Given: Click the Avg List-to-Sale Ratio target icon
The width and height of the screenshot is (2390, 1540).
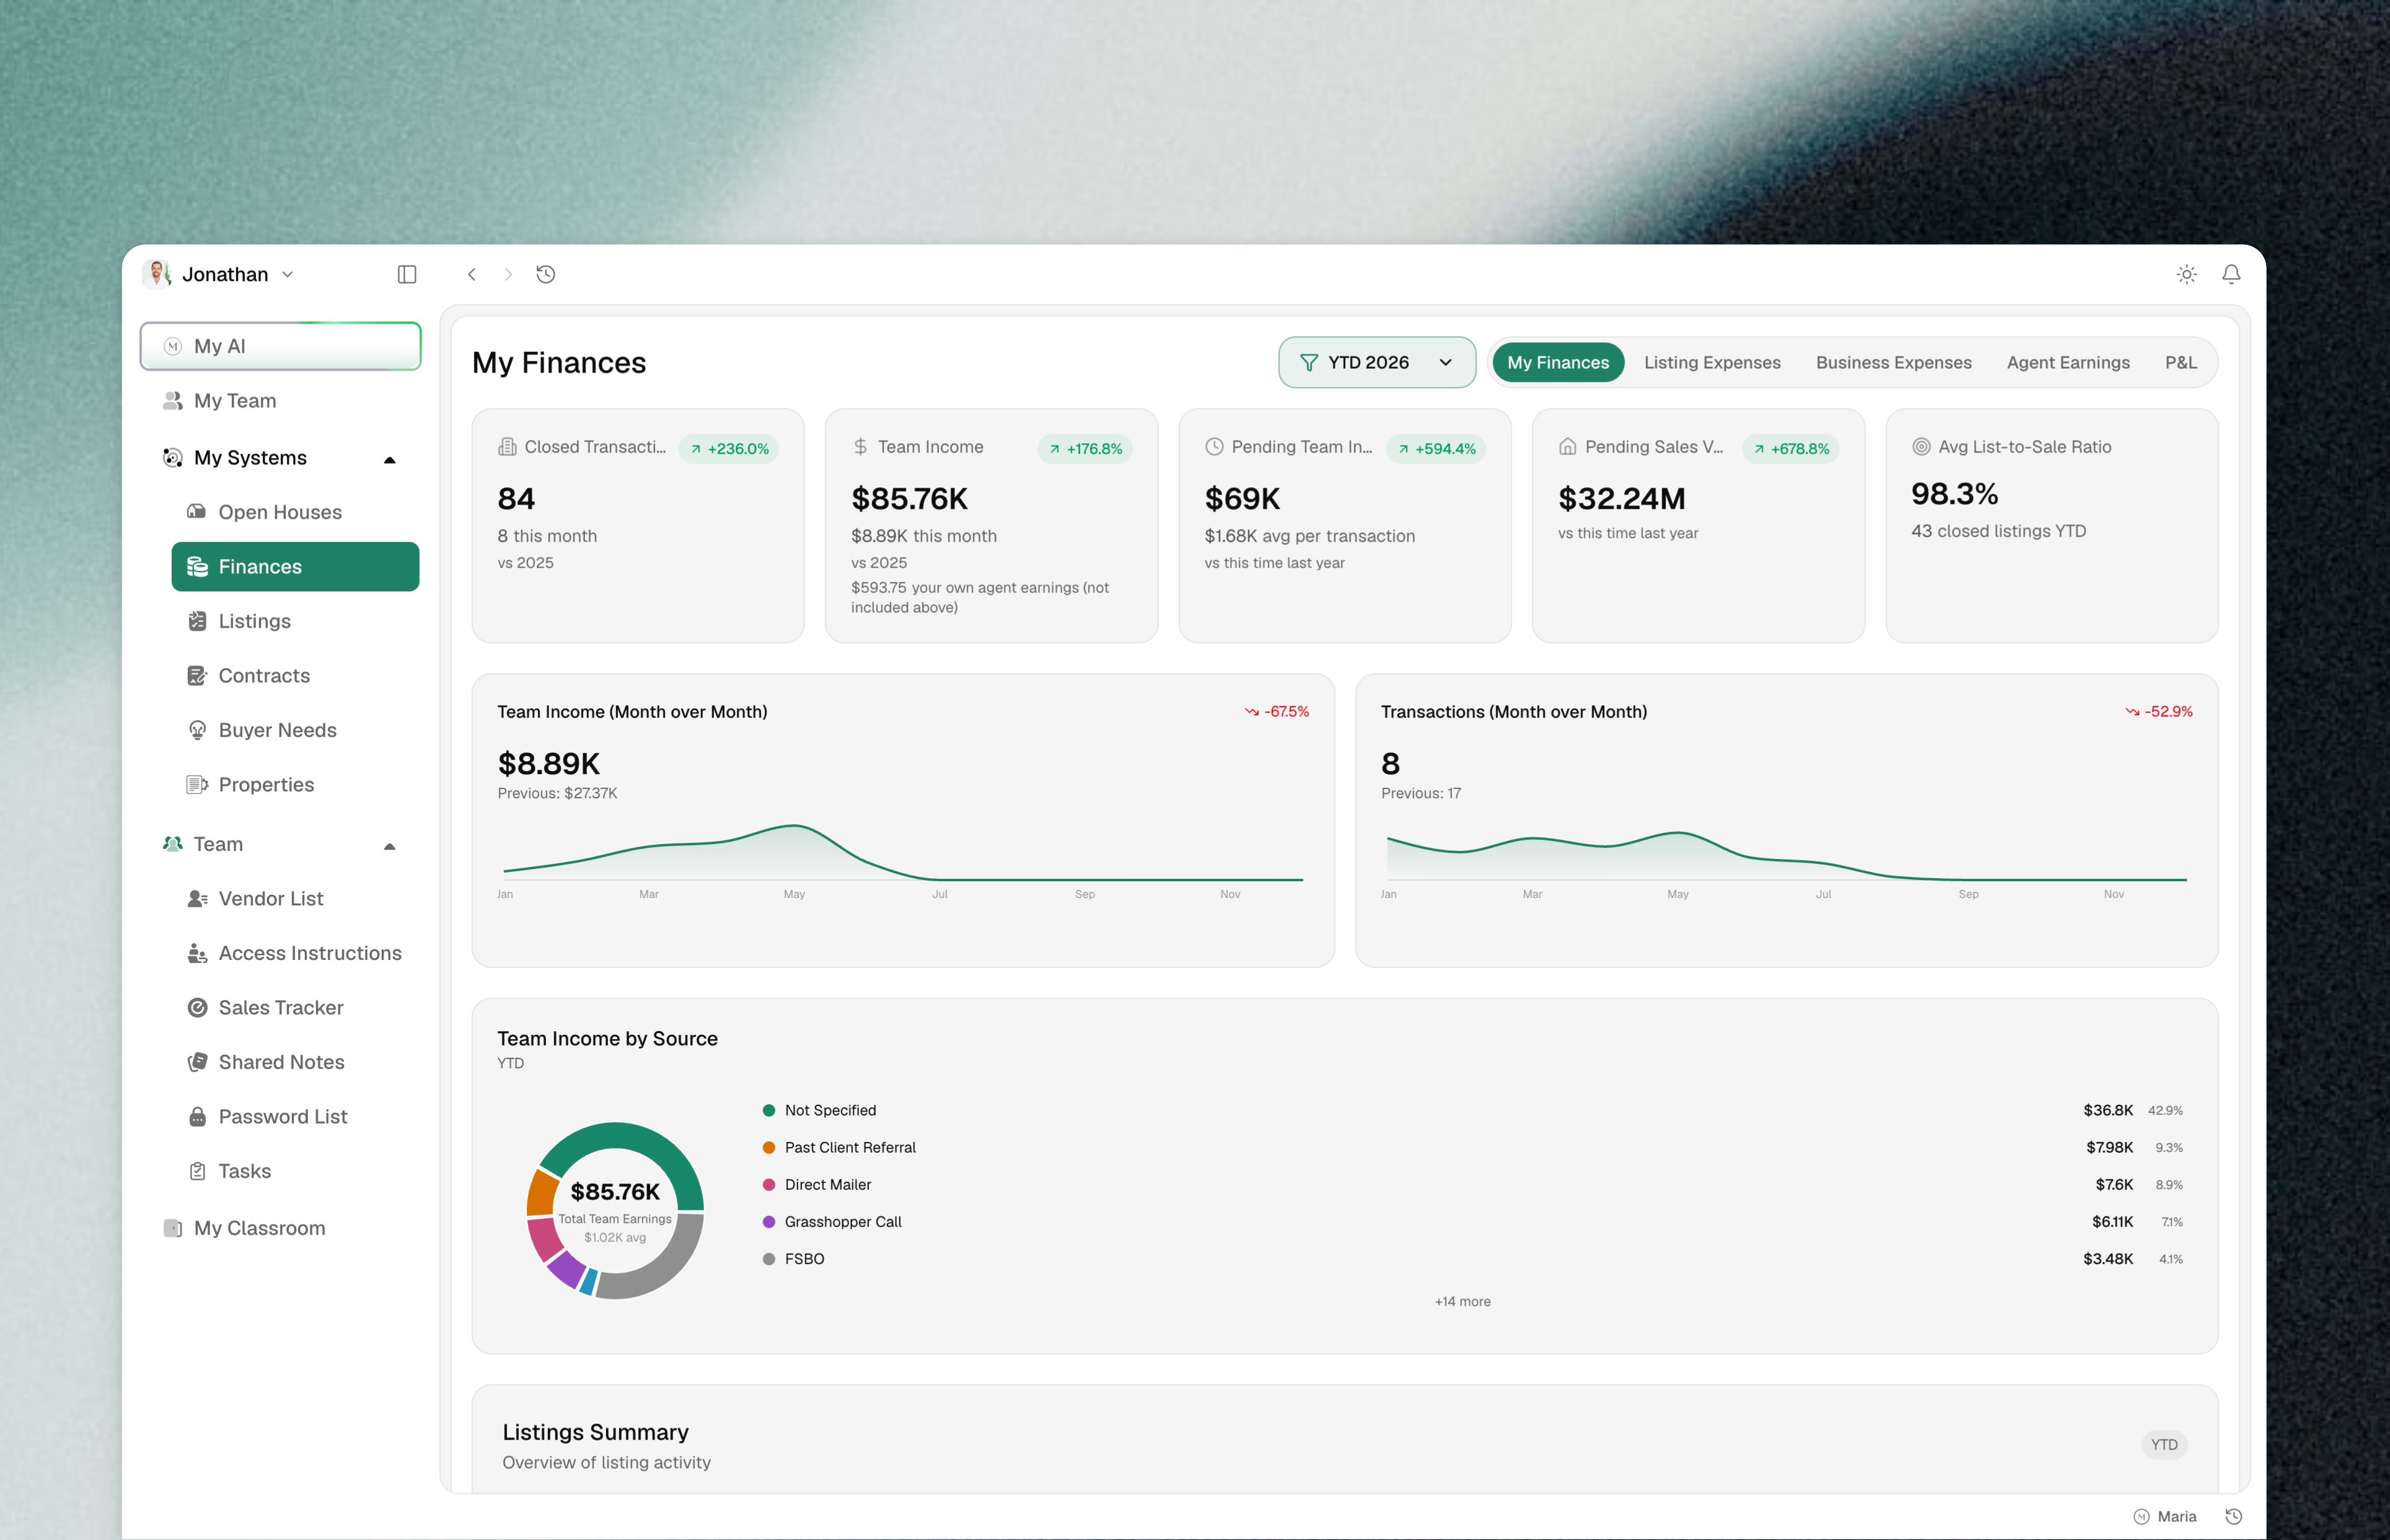Looking at the screenshot, I should [x=1921, y=447].
